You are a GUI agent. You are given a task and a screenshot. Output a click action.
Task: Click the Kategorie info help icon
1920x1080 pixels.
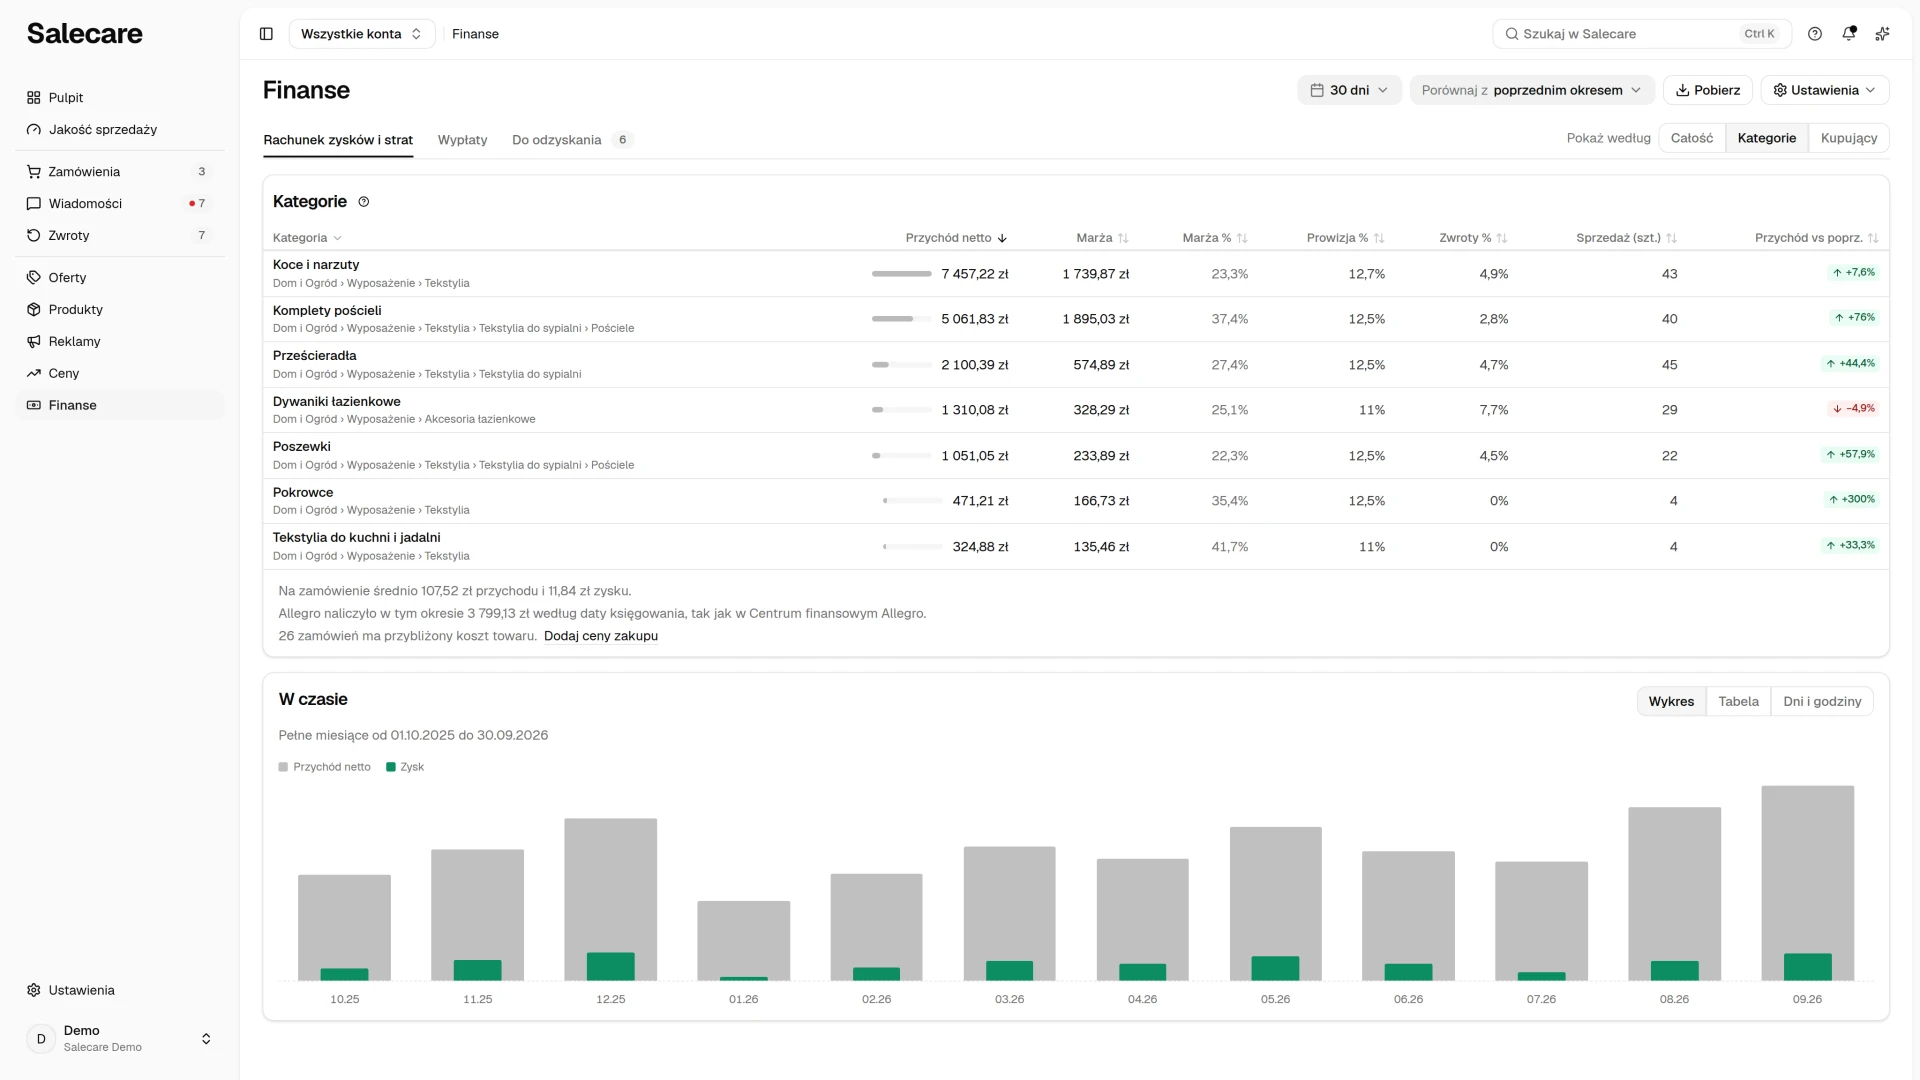click(x=364, y=202)
